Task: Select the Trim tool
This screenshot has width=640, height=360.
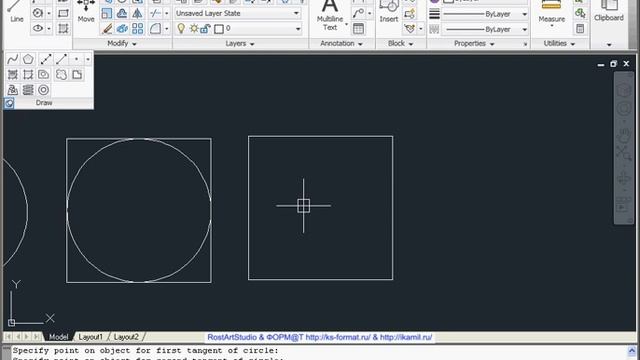Action: pos(155,13)
